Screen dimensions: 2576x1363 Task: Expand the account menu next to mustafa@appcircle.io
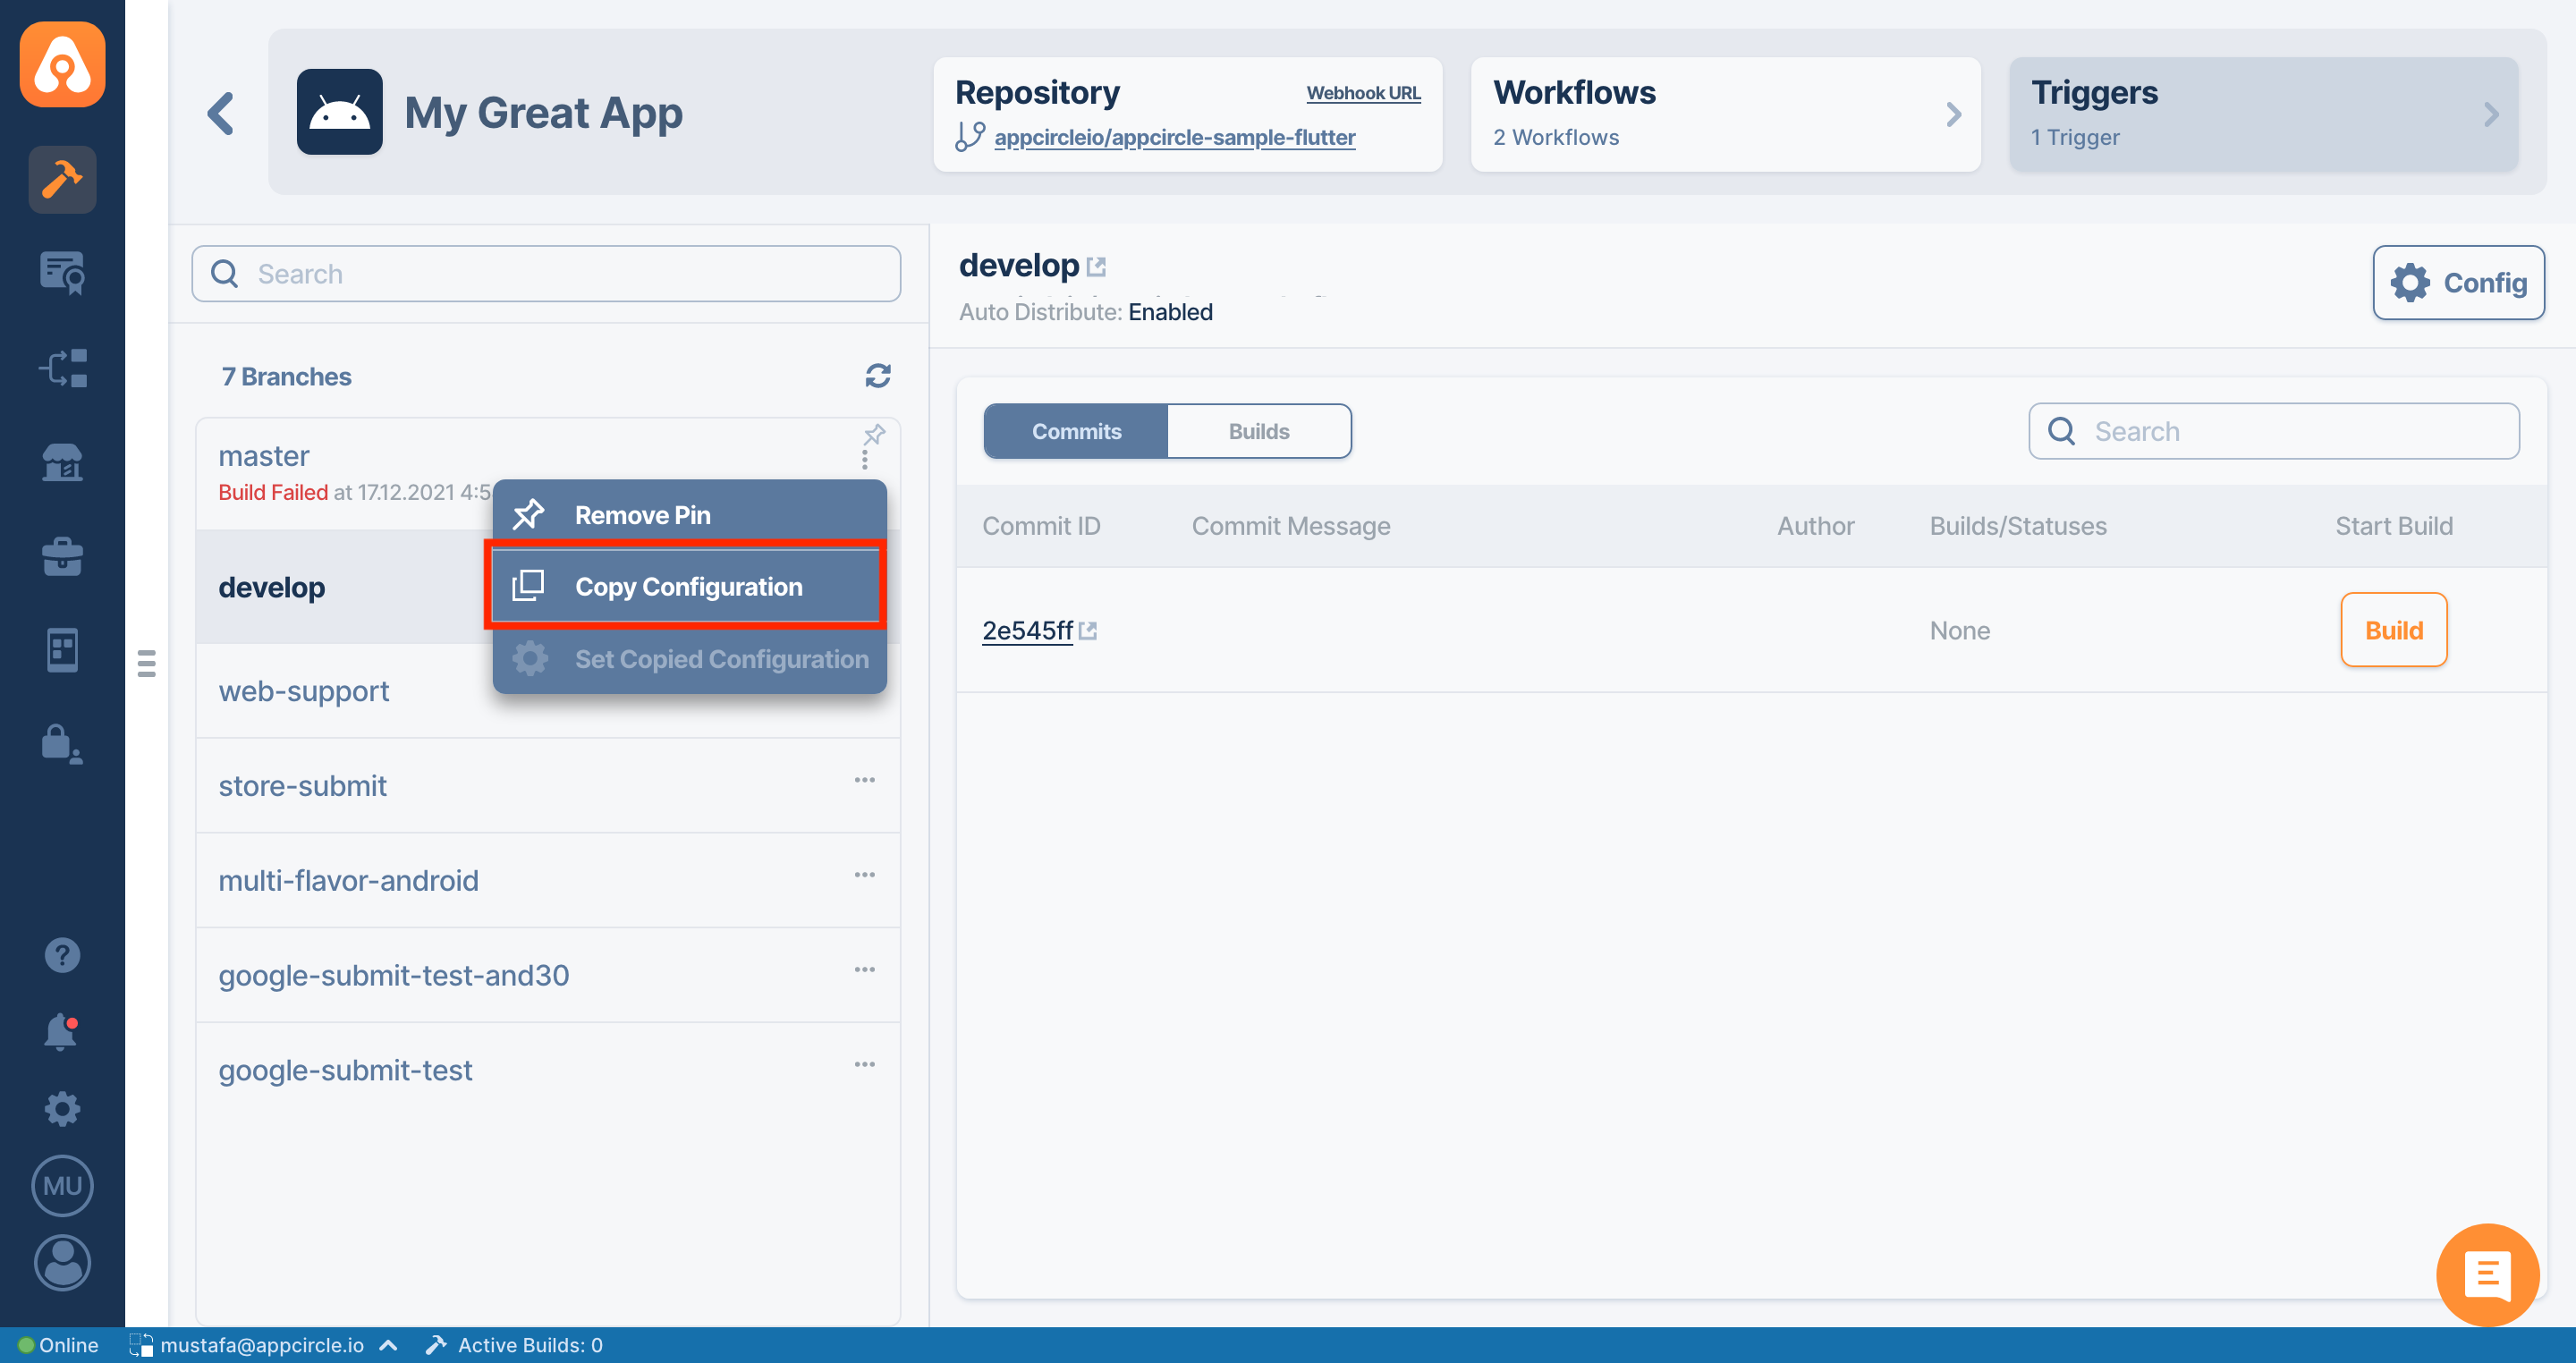point(389,1346)
